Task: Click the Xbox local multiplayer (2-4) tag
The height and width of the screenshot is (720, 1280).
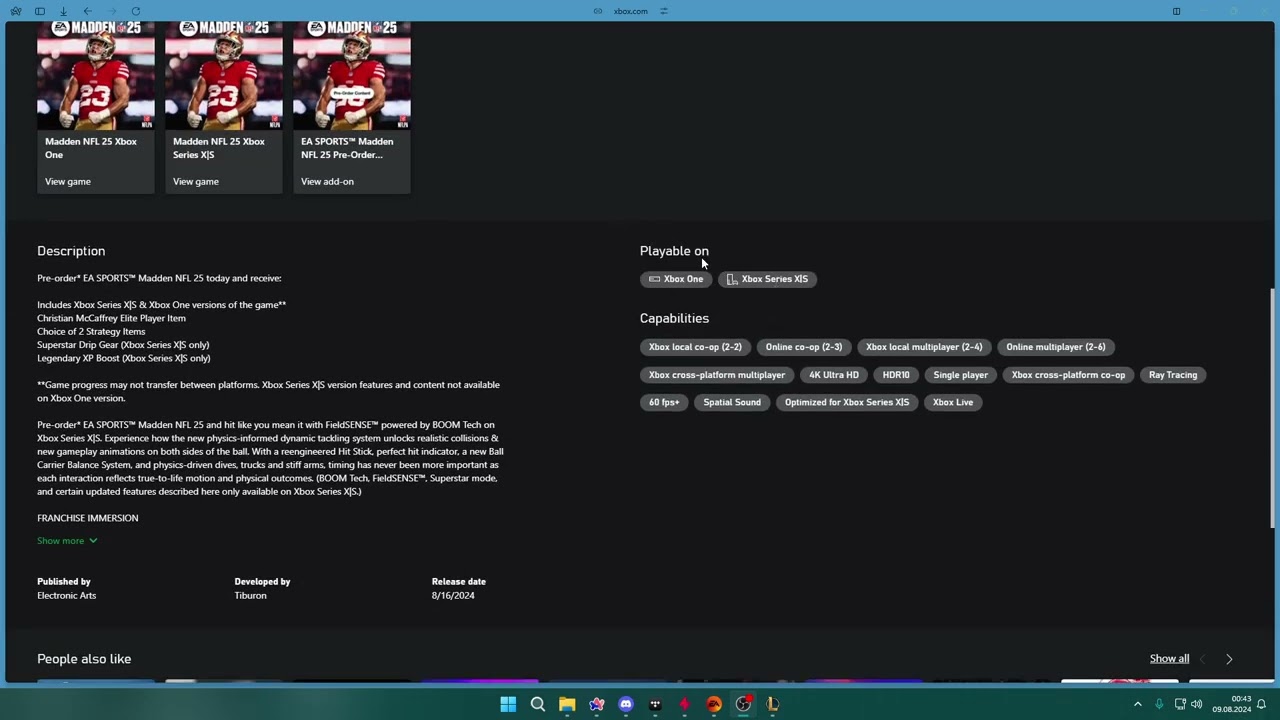Action: (x=924, y=347)
